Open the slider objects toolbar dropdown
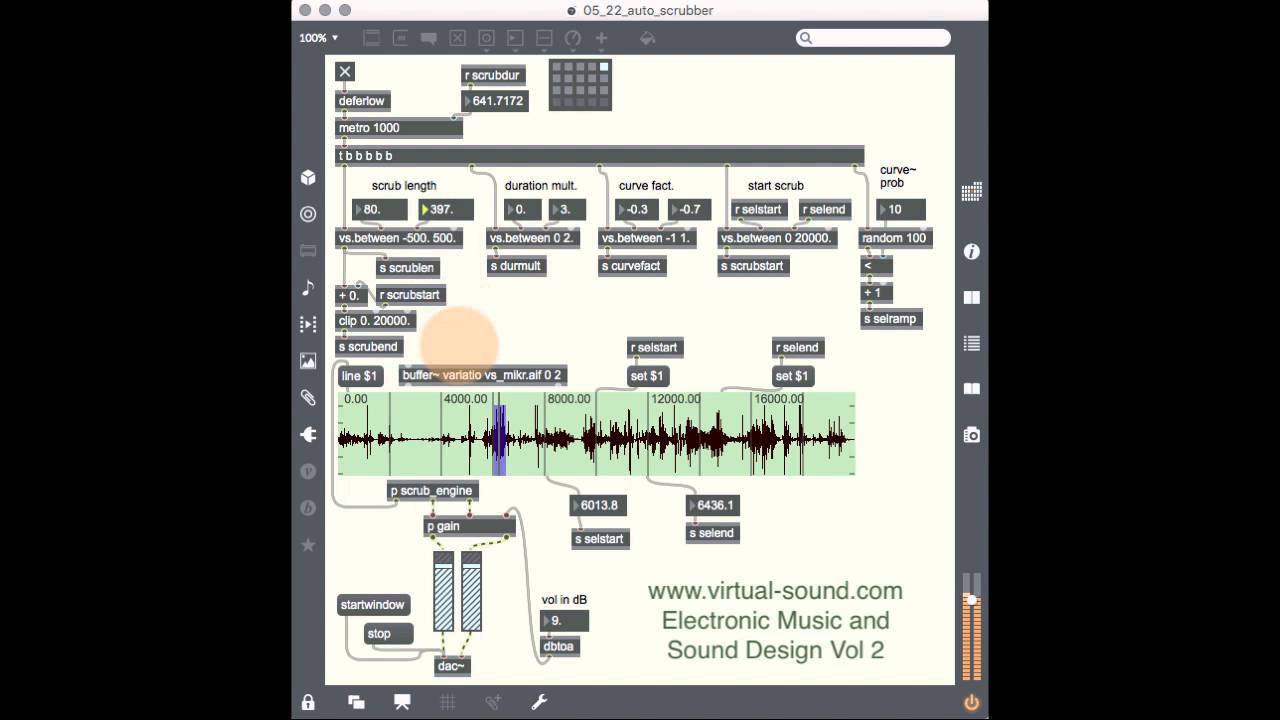 coord(544,38)
